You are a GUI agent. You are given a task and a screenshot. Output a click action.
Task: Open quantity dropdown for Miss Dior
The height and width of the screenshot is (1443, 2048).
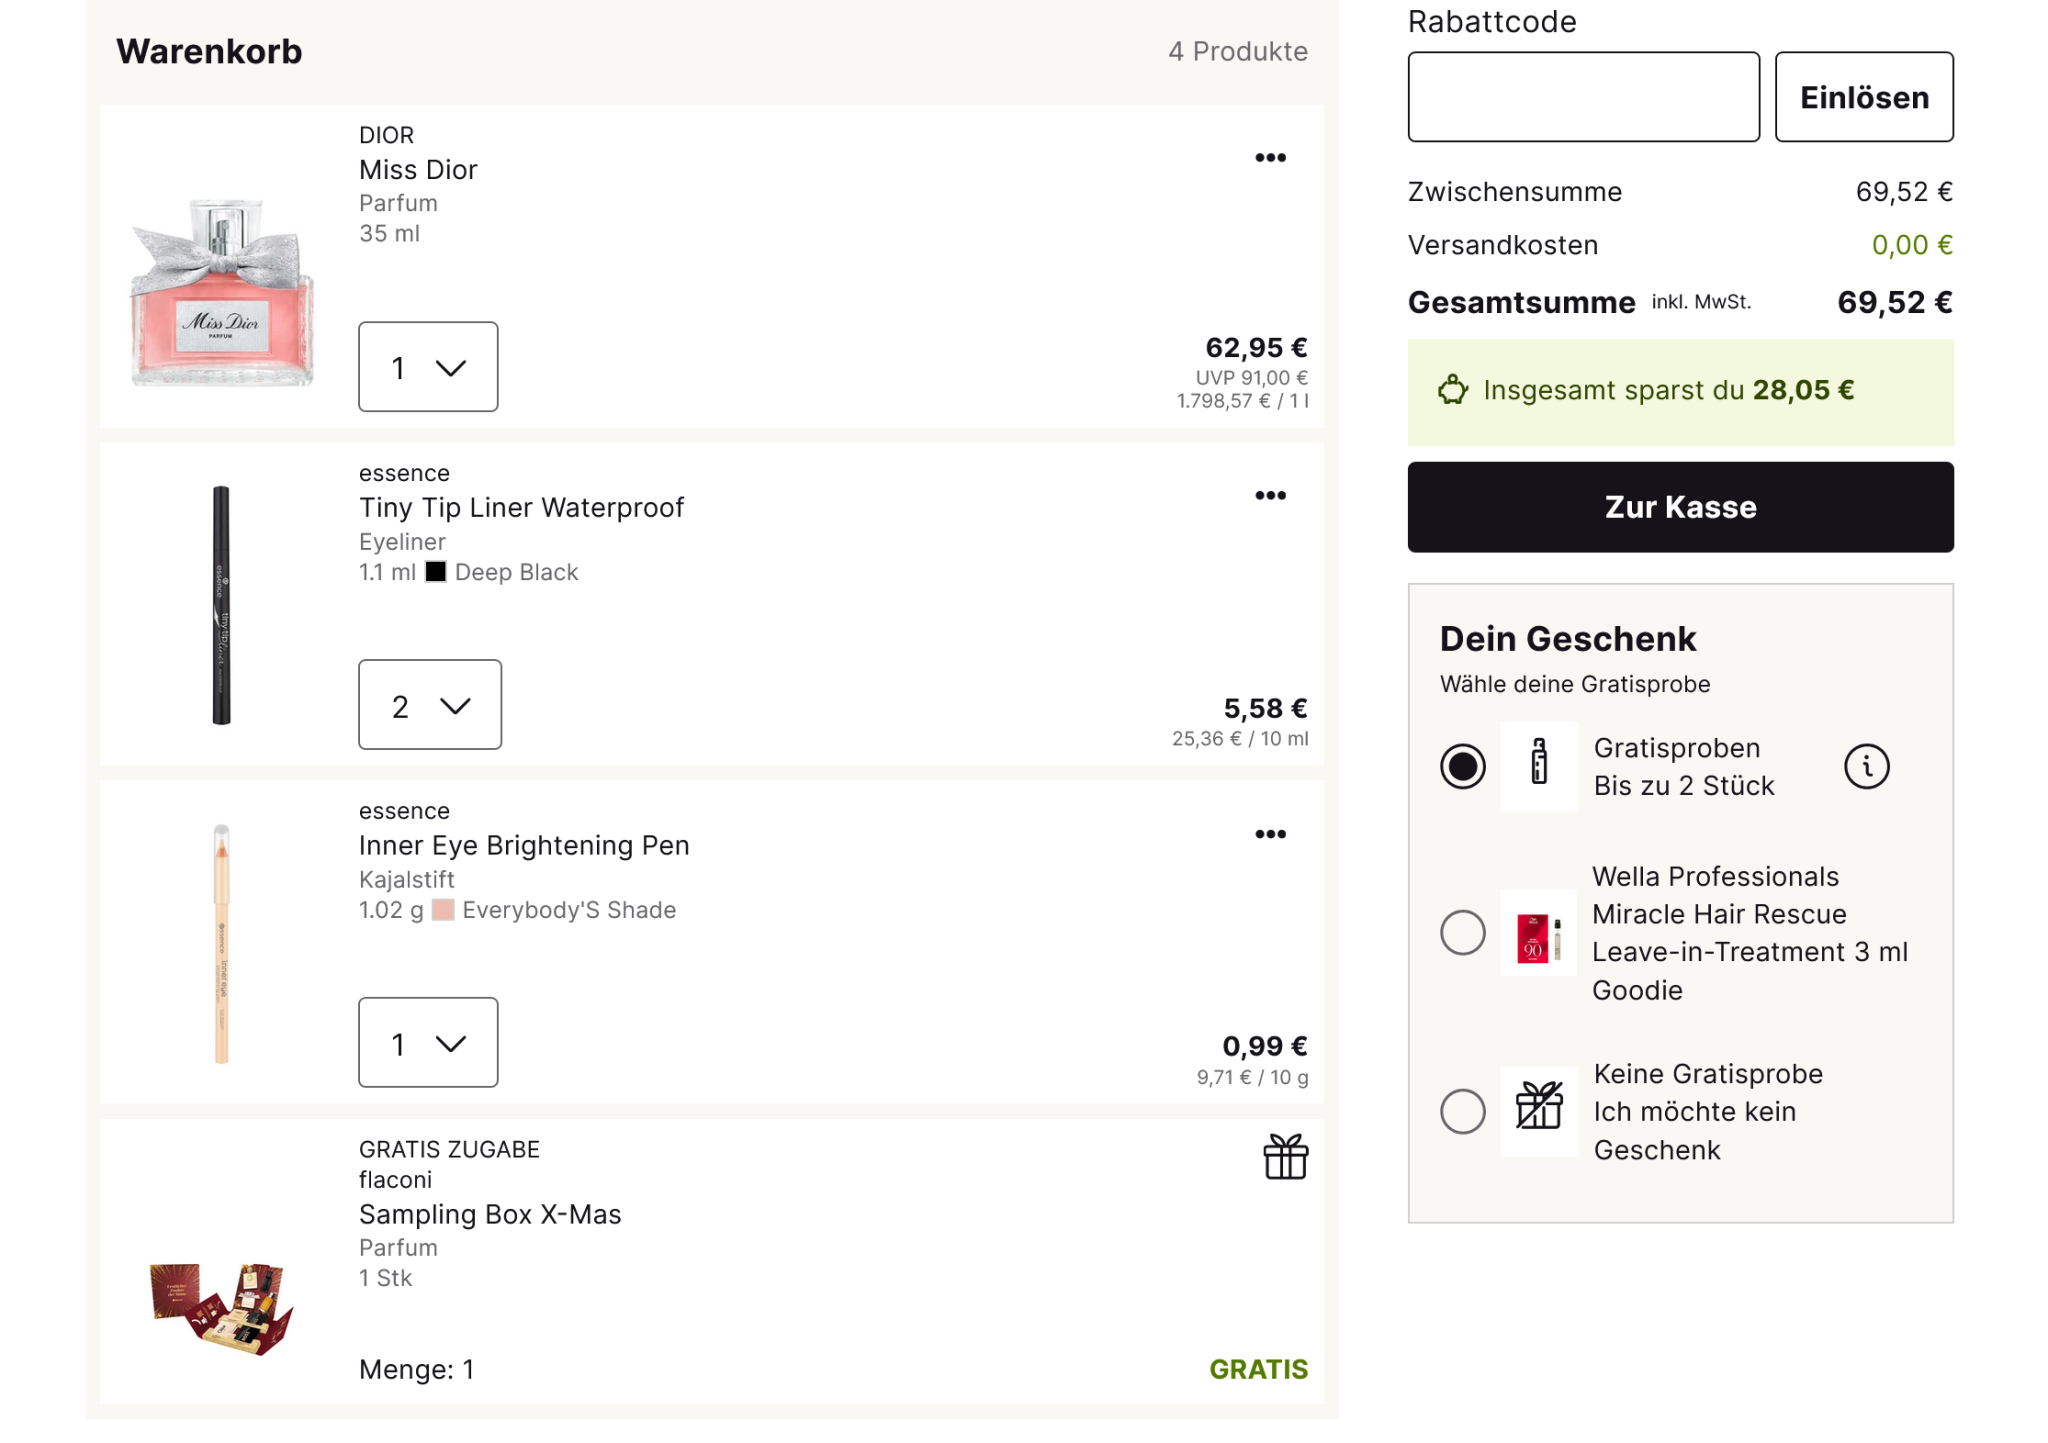[x=428, y=367]
